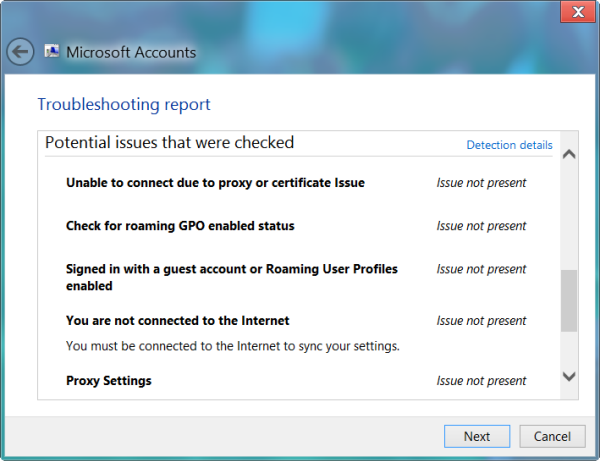Click the scrollbar up arrow
The height and width of the screenshot is (461, 600).
tap(569, 154)
